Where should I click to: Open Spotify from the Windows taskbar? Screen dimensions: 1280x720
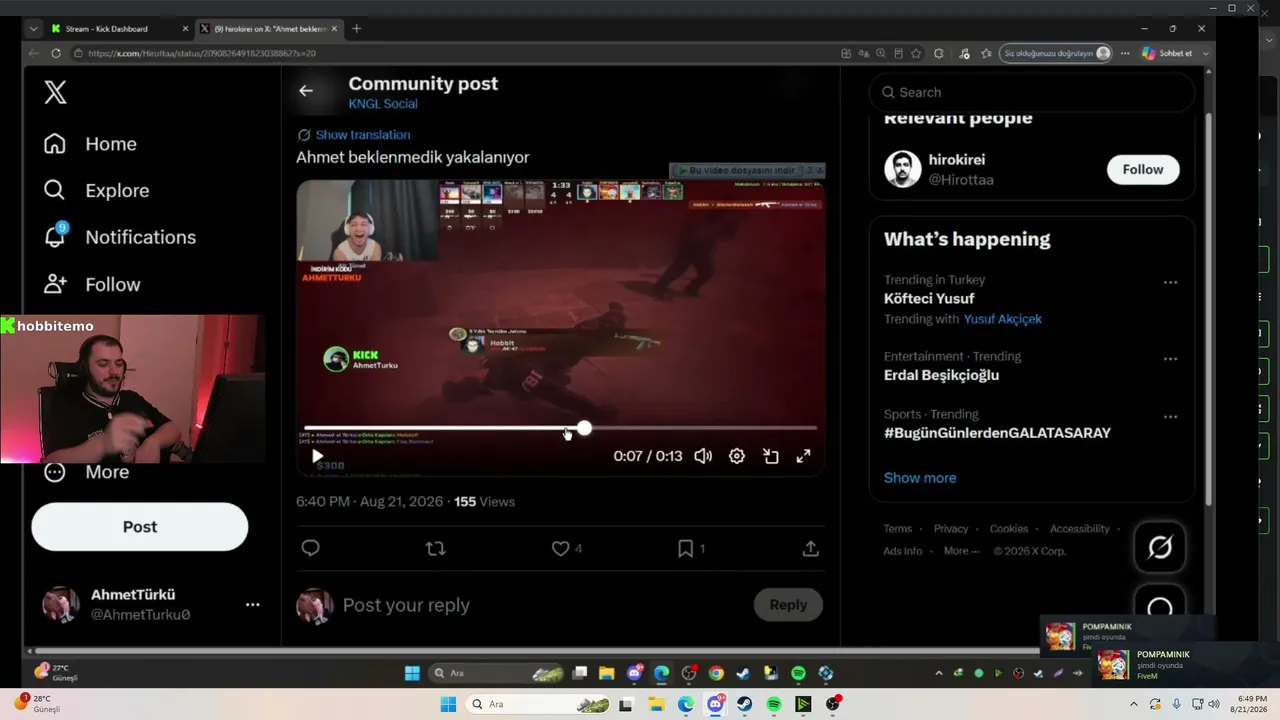774,704
